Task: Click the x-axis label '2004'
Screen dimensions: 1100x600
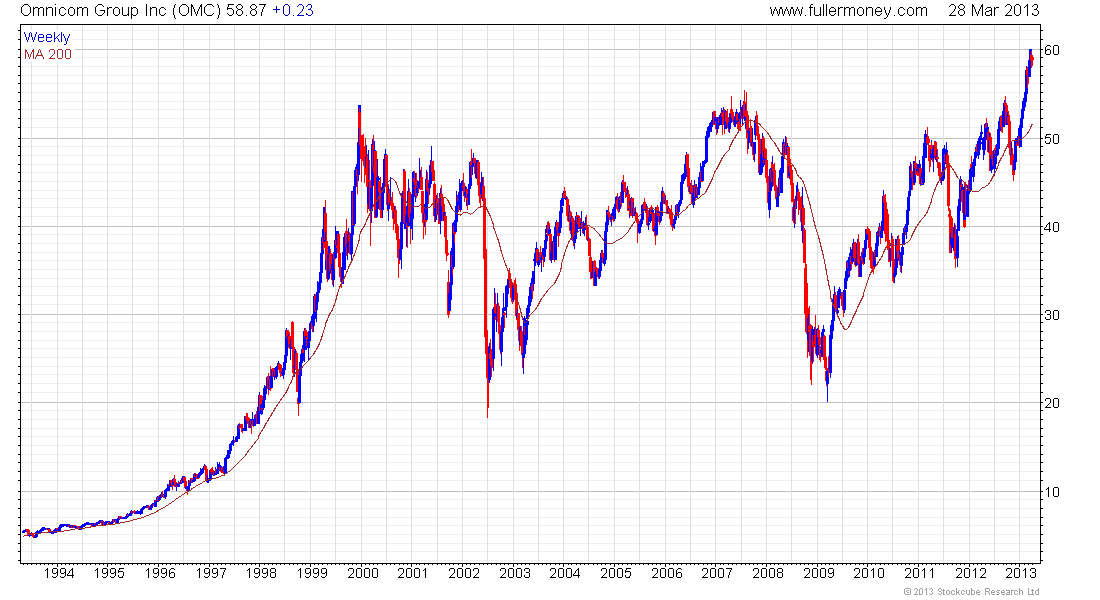Action: tap(565, 573)
